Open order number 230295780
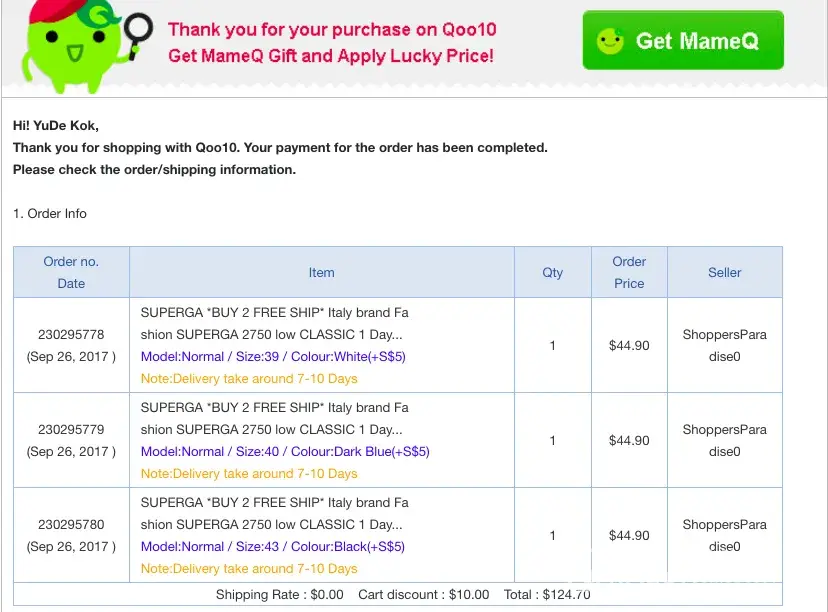Viewport: 828px width, 612px height. point(71,524)
